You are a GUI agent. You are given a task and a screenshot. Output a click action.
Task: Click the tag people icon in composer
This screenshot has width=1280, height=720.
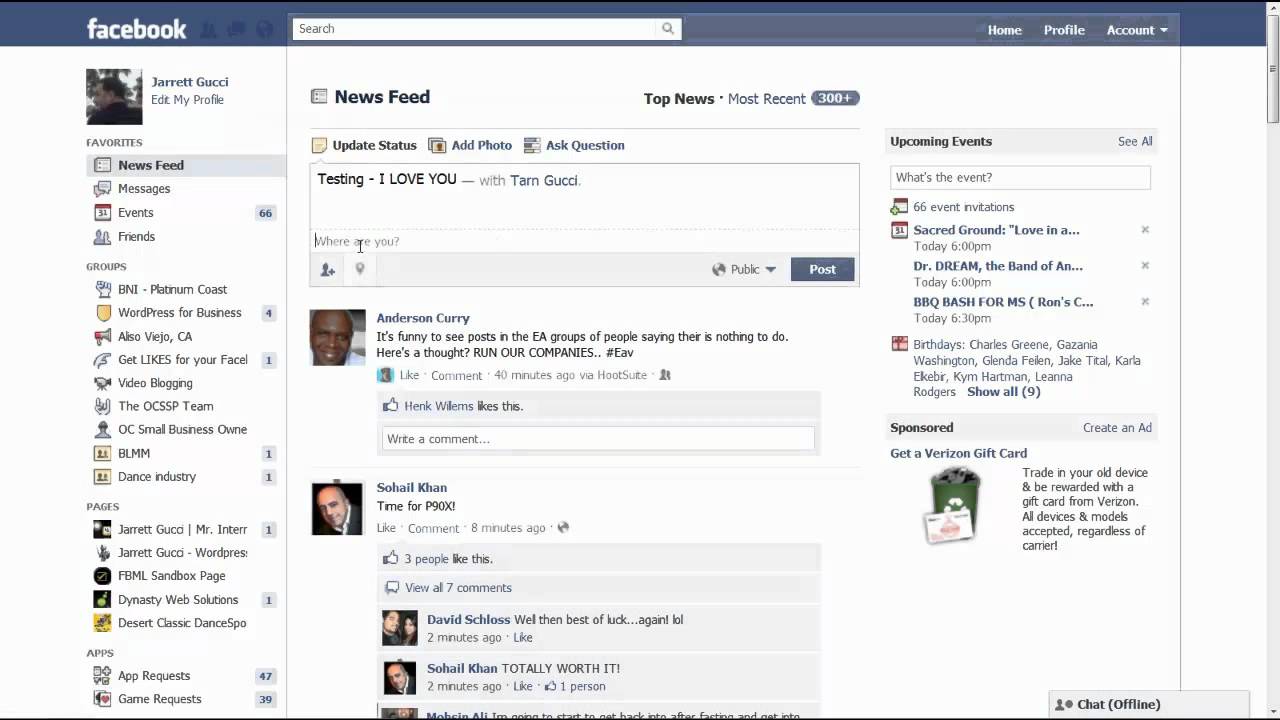pos(327,269)
